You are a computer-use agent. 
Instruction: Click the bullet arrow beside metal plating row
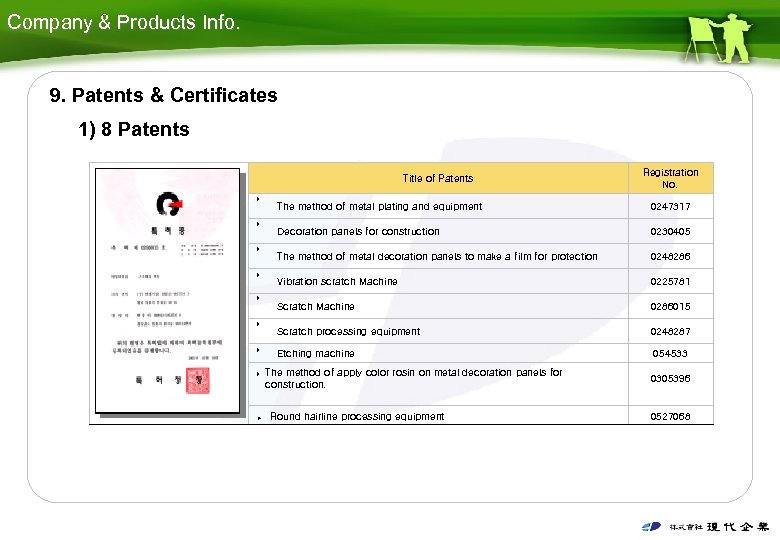[258, 199]
